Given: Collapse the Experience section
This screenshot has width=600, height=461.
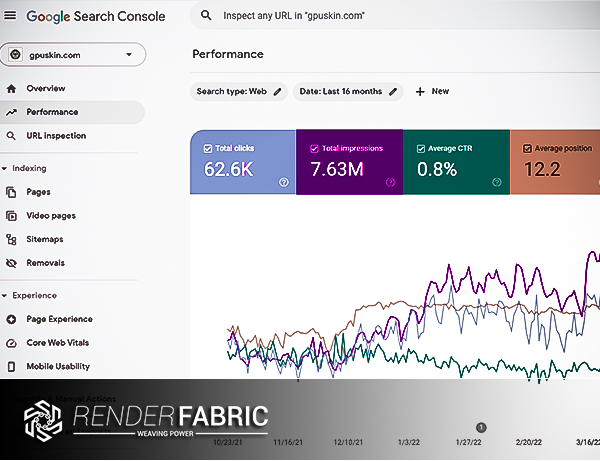Looking at the screenshot, I should pos(29,295).
